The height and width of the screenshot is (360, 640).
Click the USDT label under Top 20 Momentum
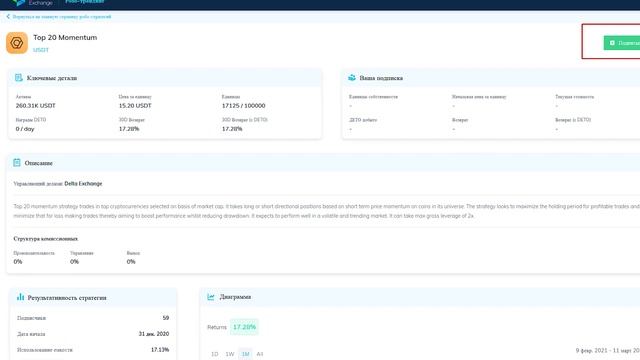click(41, 50)
